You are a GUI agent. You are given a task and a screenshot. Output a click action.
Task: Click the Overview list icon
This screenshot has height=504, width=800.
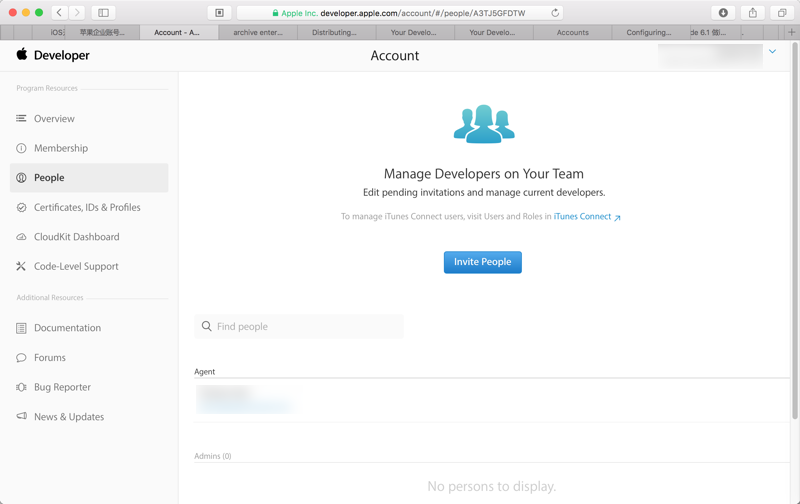click(21, 118)
